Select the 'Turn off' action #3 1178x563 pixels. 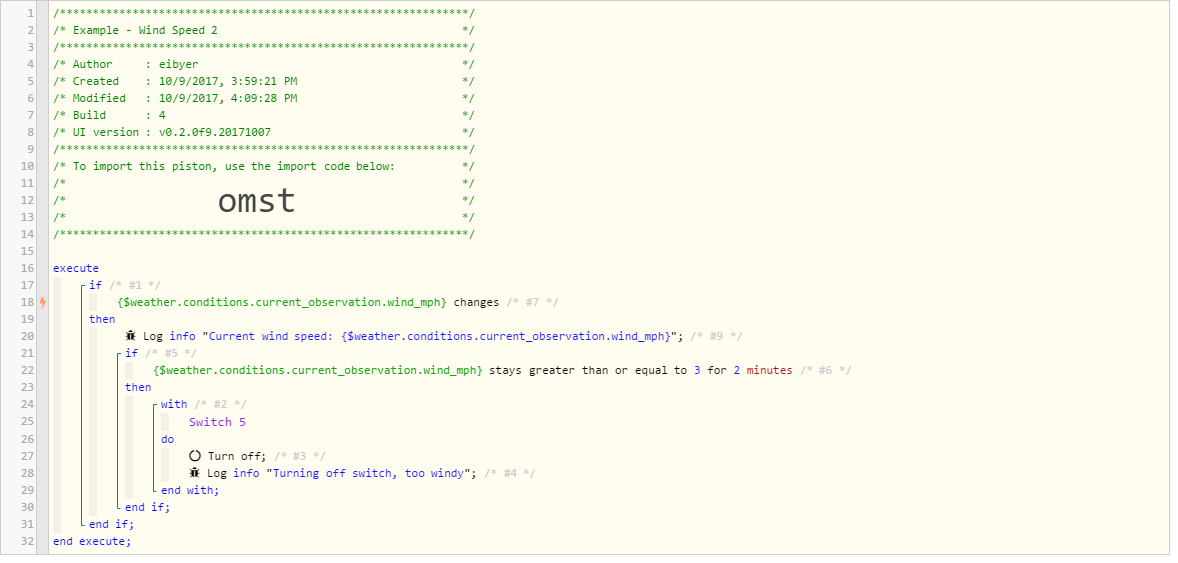click(235, 456)
